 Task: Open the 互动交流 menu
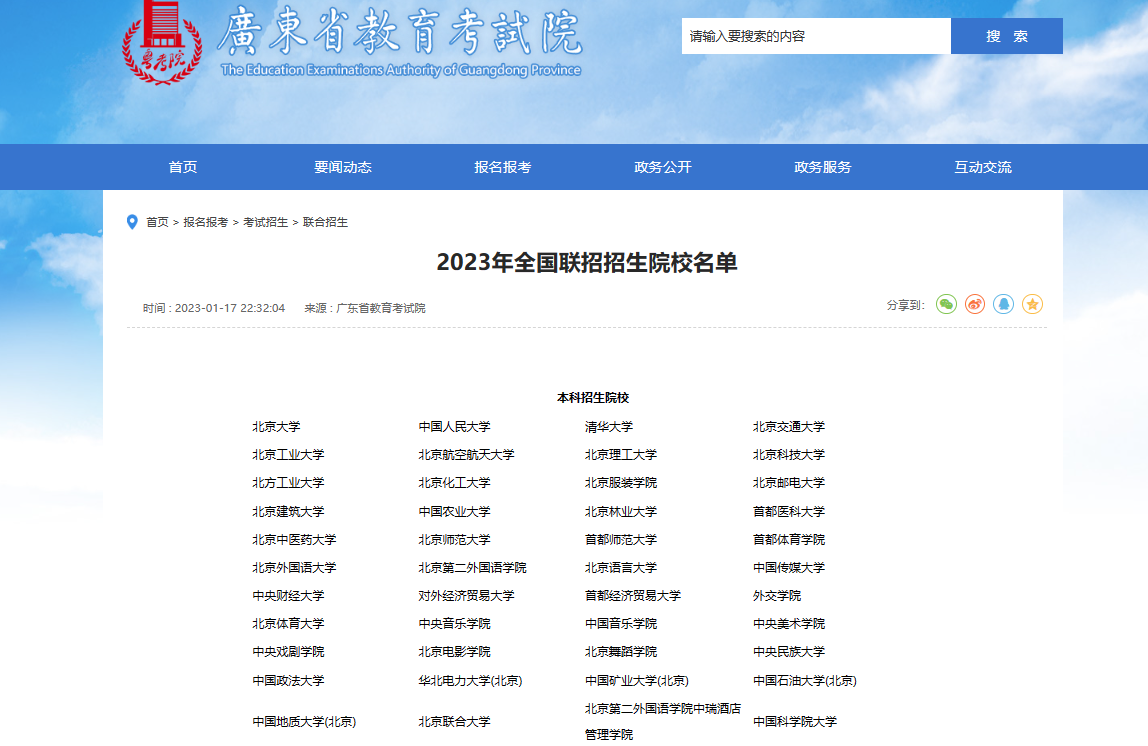pyautogui.click(x=983, y=167)
